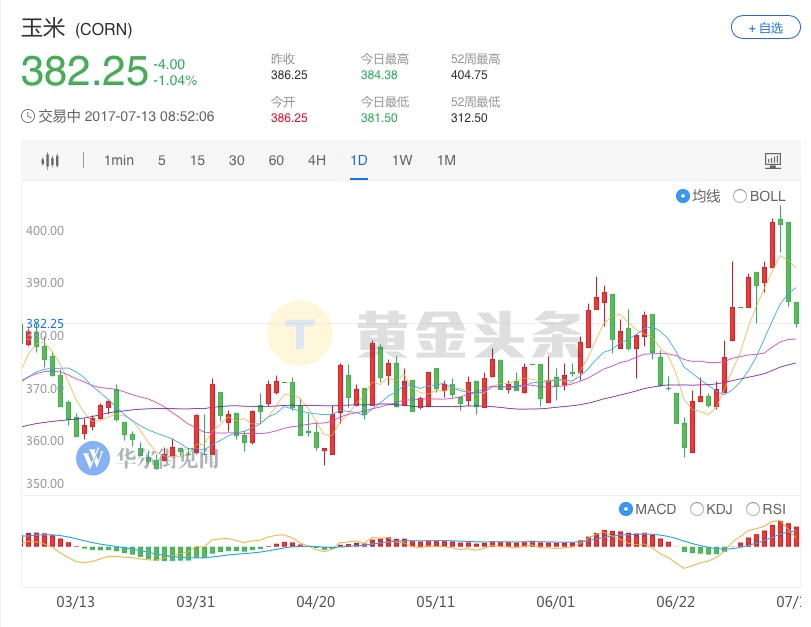Select the candlestick chart style icon
The width and height of the screenshot is (811, 627).
point(49,160)
